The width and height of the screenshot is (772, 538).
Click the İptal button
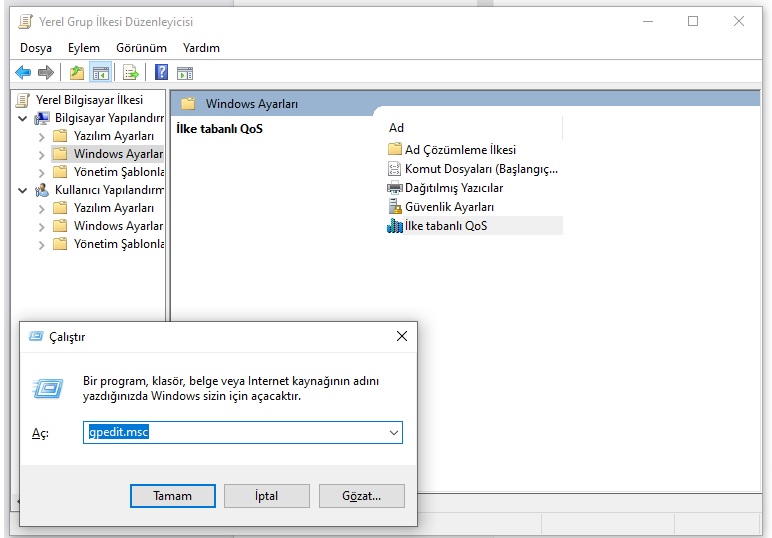[x=266, y=496]
